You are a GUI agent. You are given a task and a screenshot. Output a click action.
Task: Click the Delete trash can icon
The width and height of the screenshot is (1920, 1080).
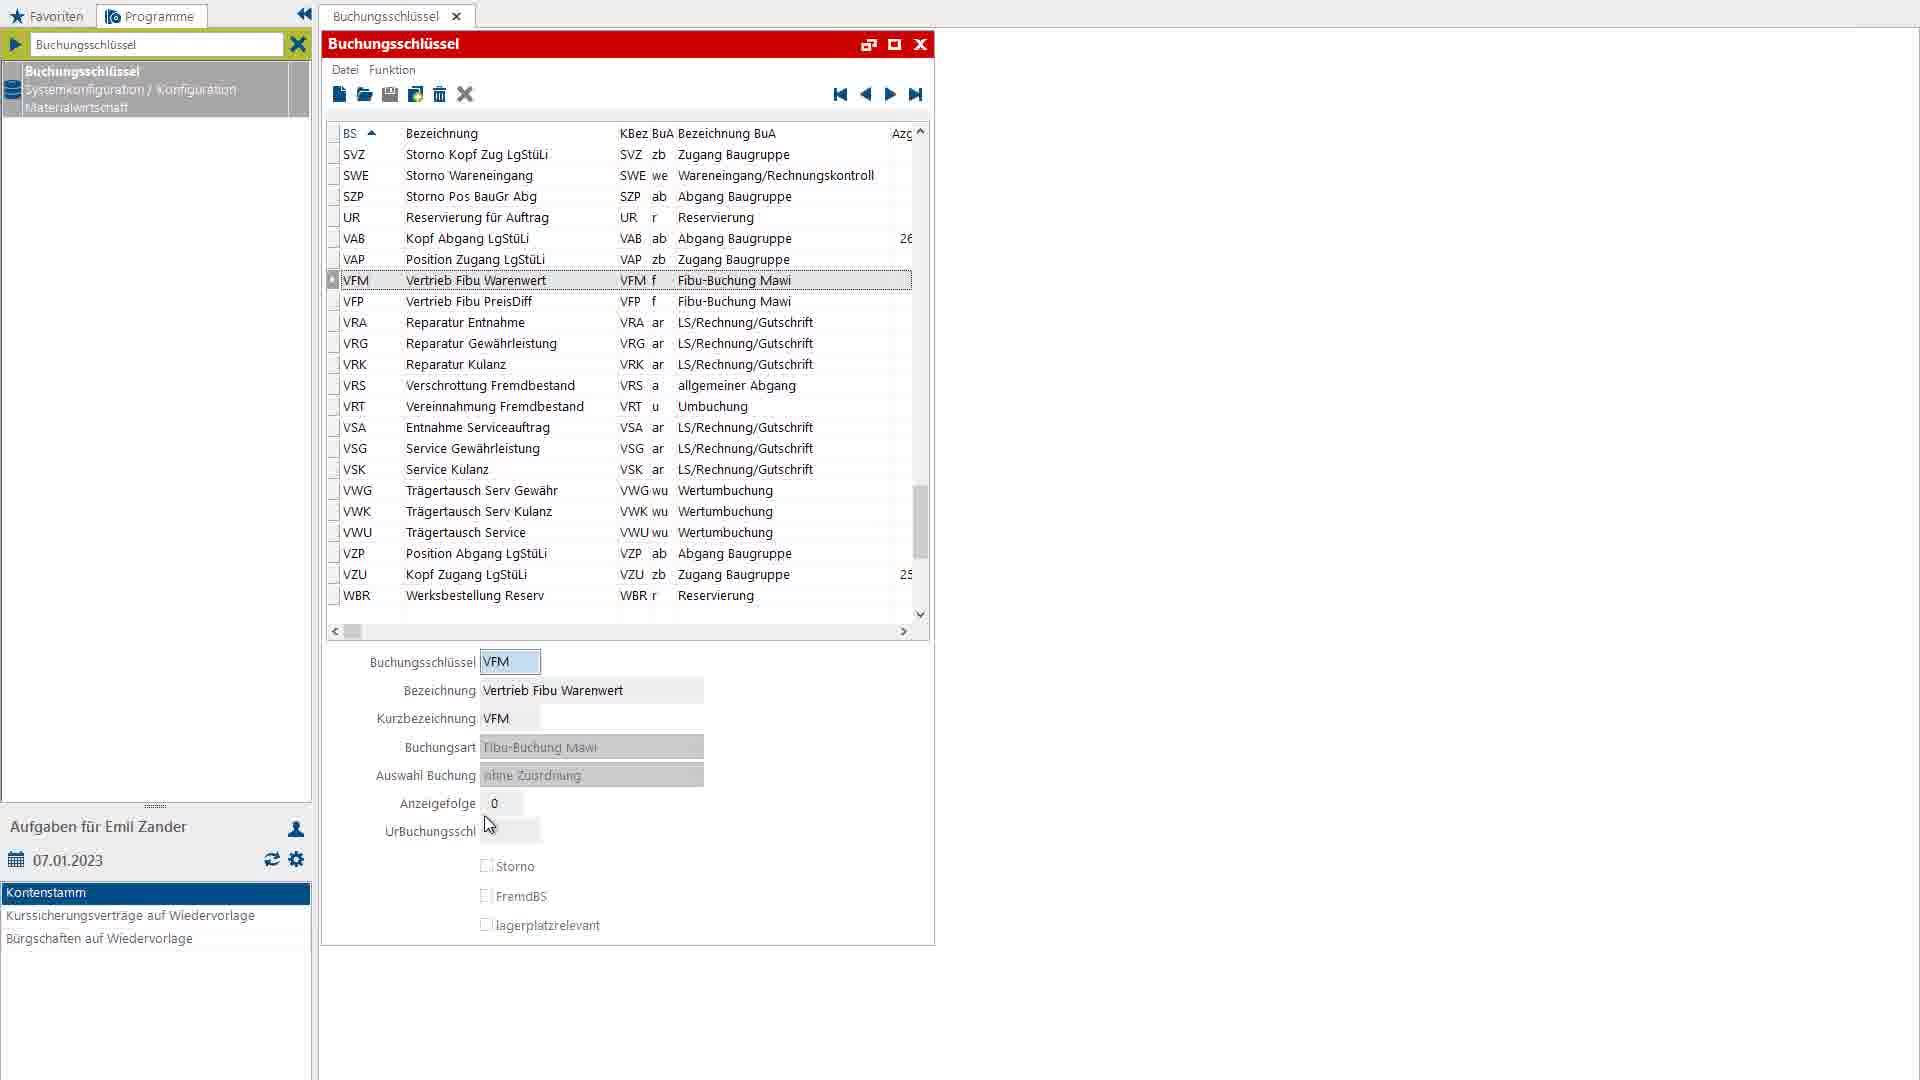click(x=440, y=94)
